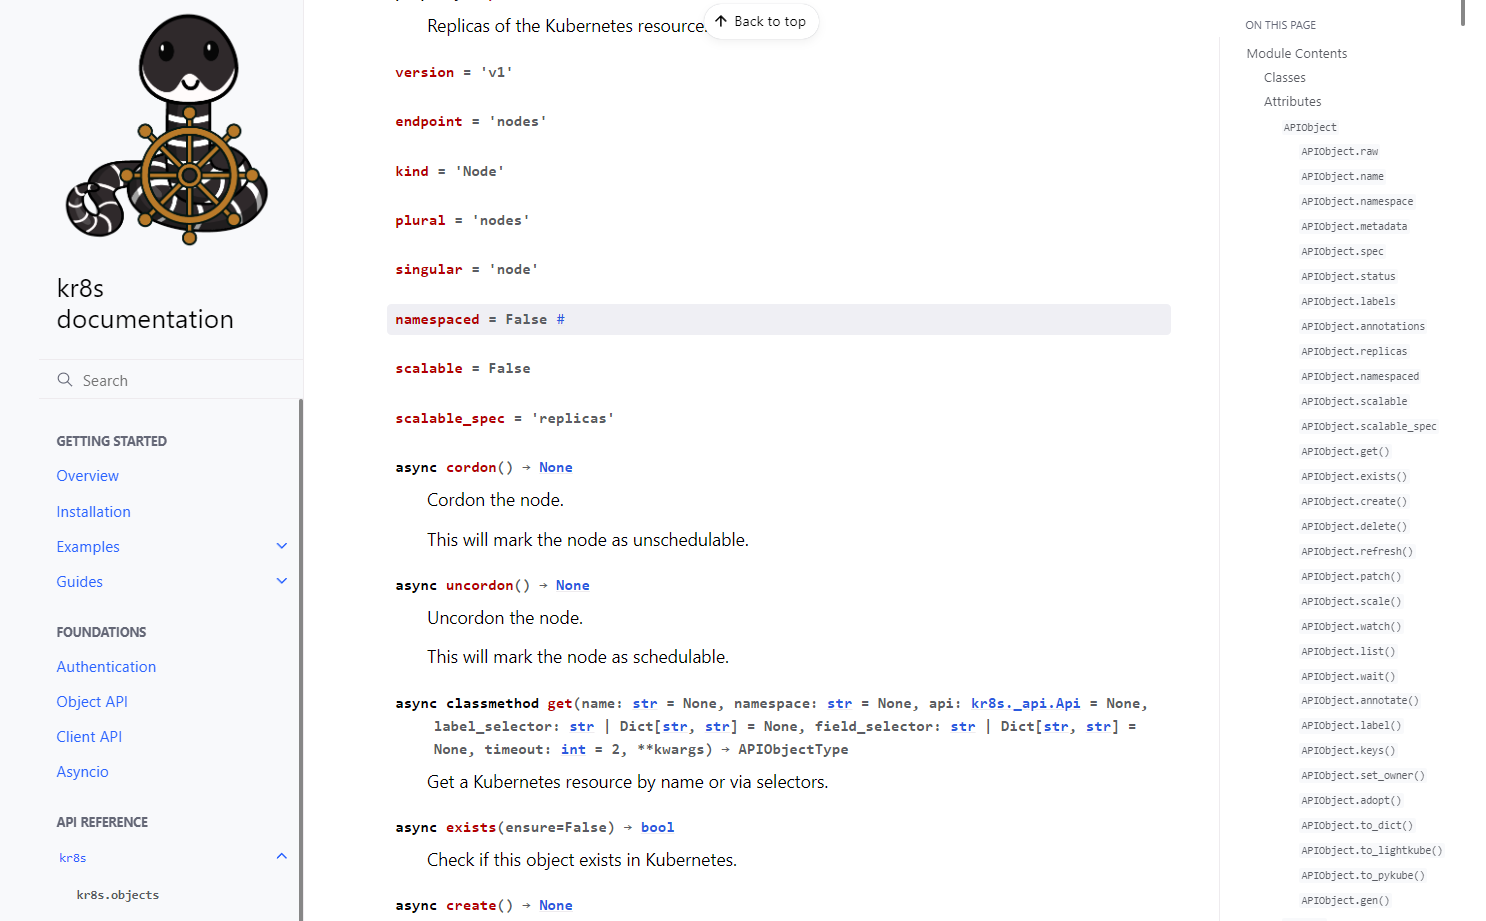Jump to APIObject.watch() in outline

(1351, 627)
